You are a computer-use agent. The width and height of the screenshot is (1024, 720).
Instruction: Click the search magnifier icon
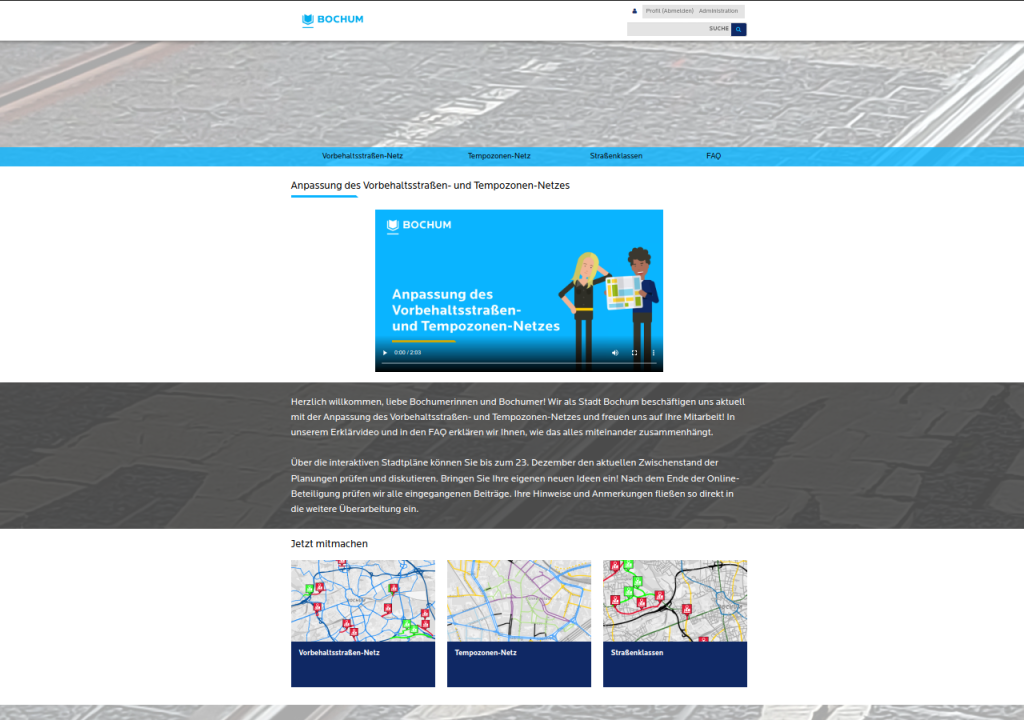click(738, 29)
